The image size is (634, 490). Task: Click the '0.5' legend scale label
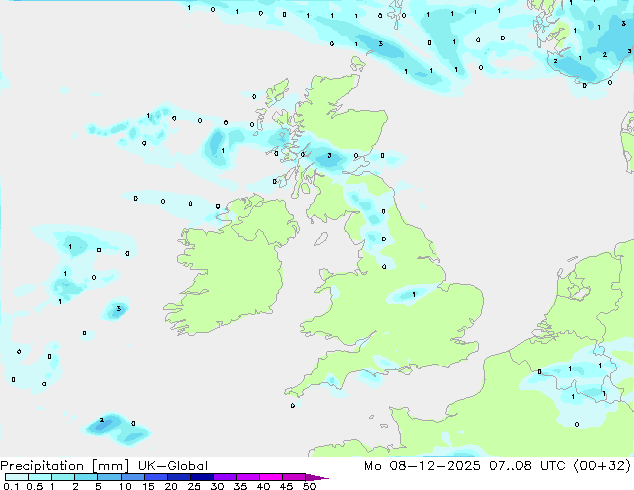point(34,486)
